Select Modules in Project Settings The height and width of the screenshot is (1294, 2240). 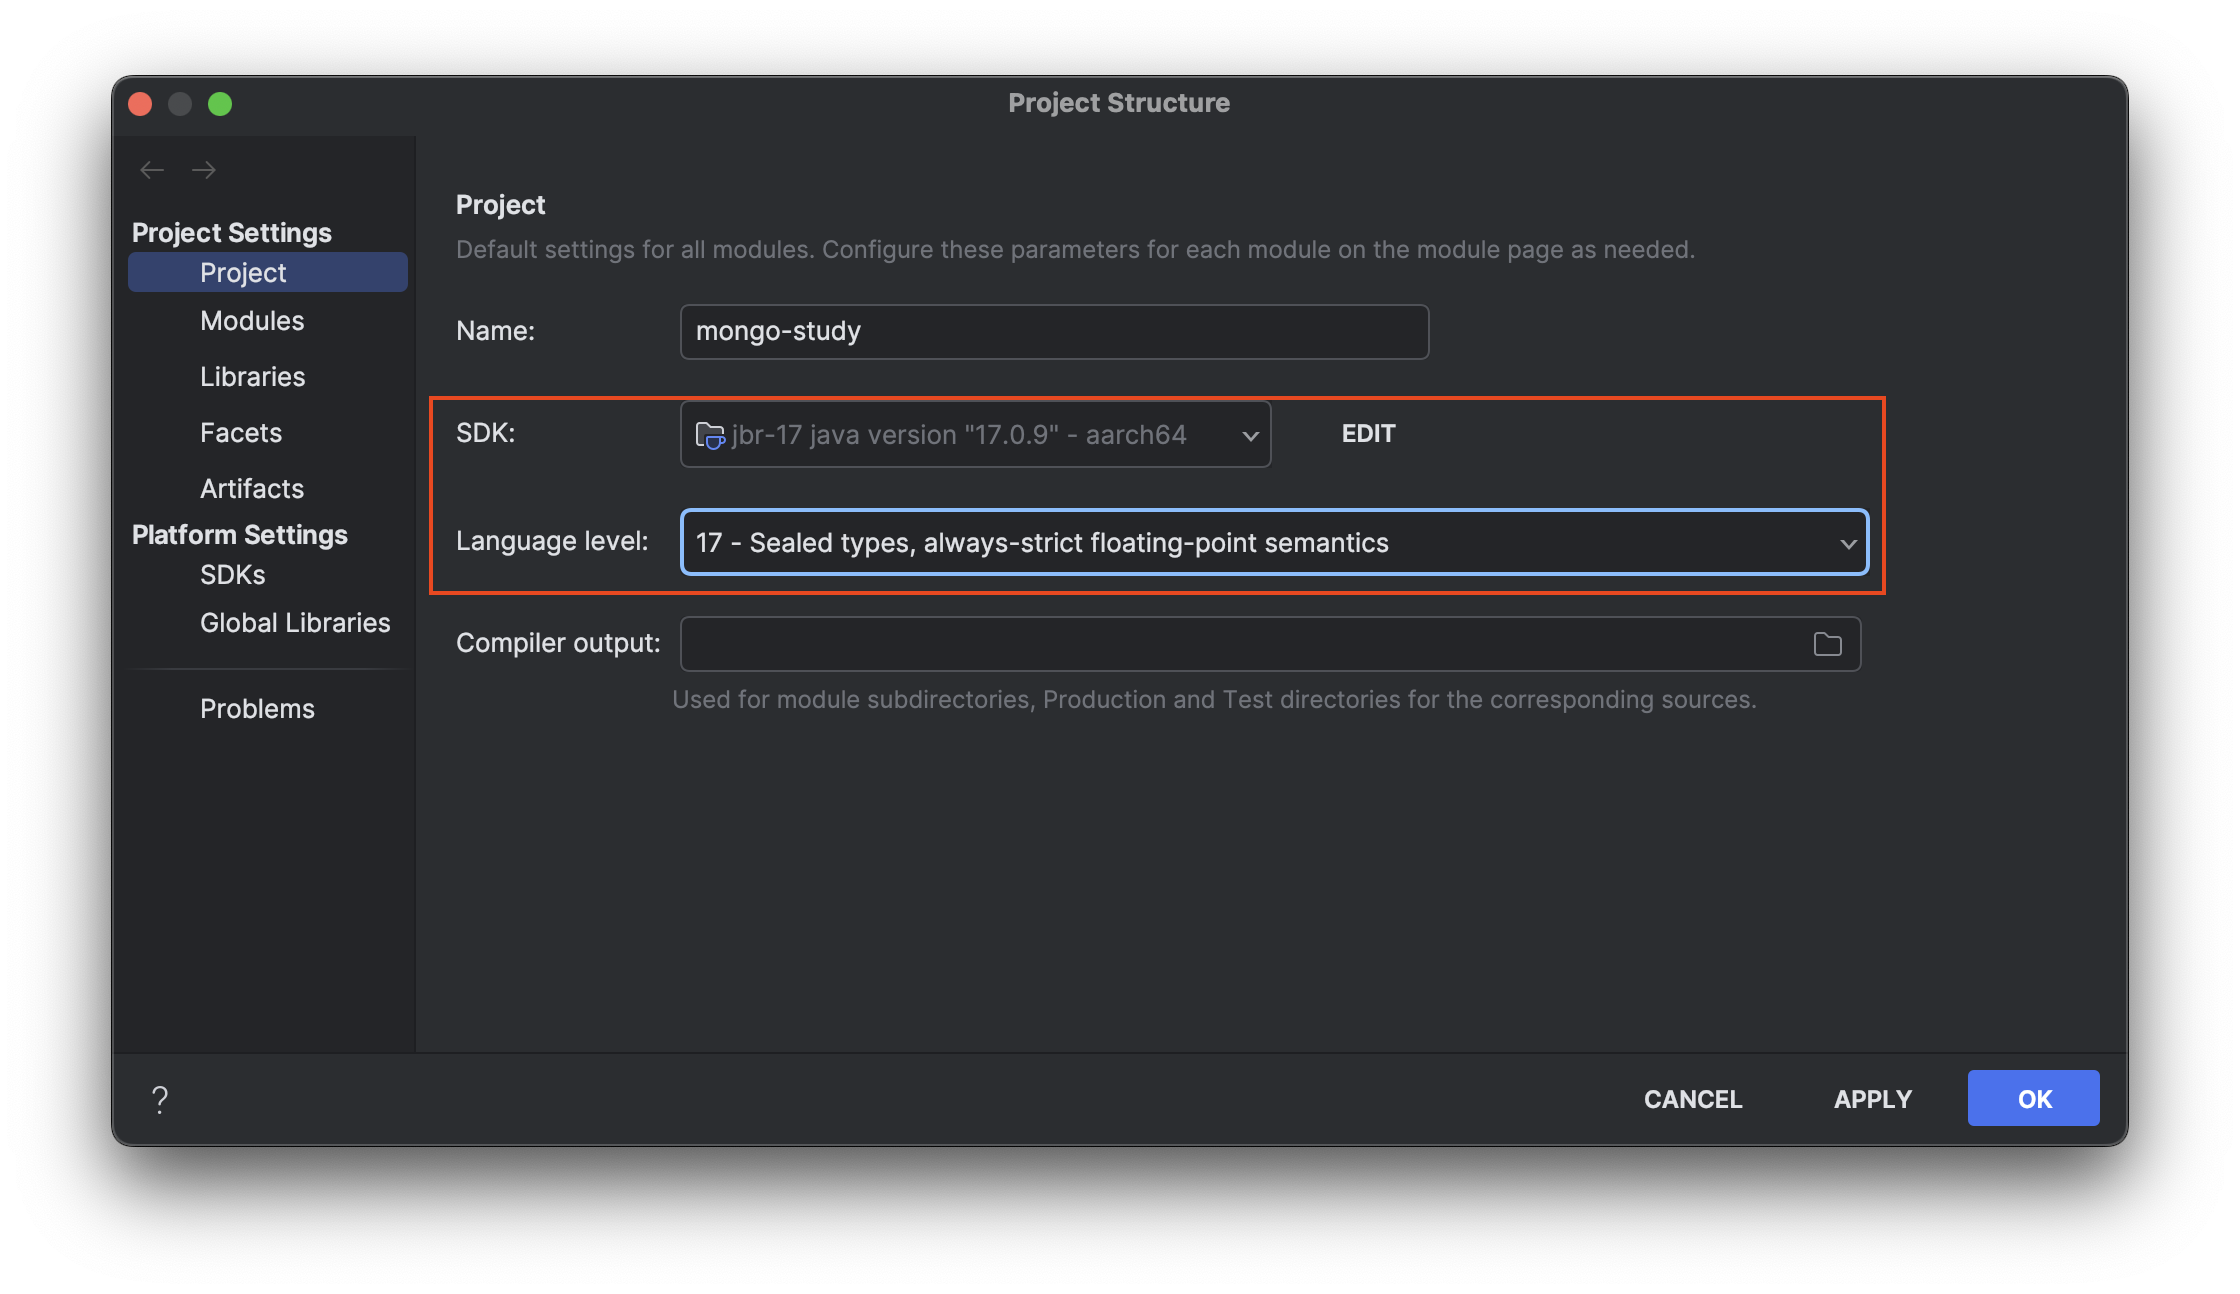tap(252, 321)
